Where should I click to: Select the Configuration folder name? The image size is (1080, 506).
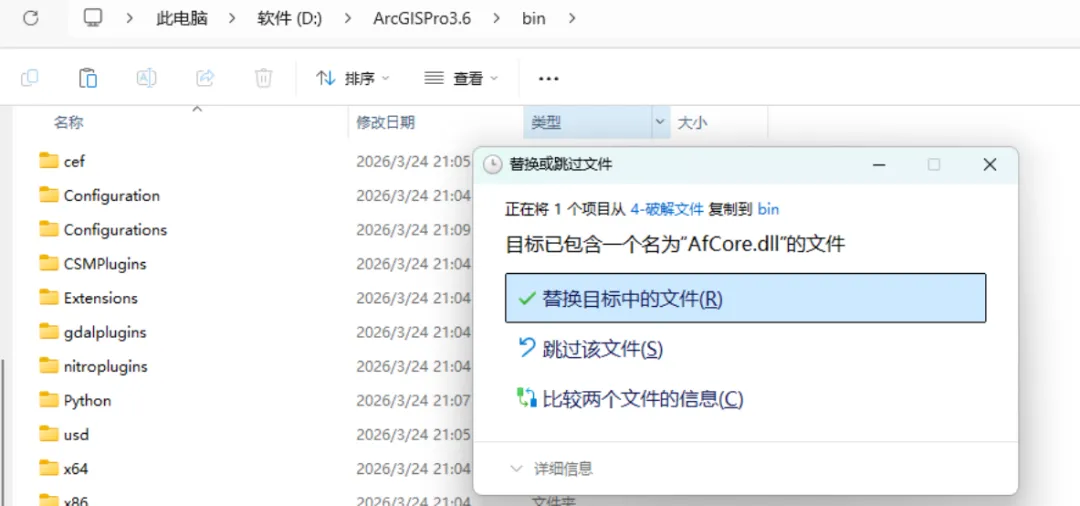coord(112,196)
